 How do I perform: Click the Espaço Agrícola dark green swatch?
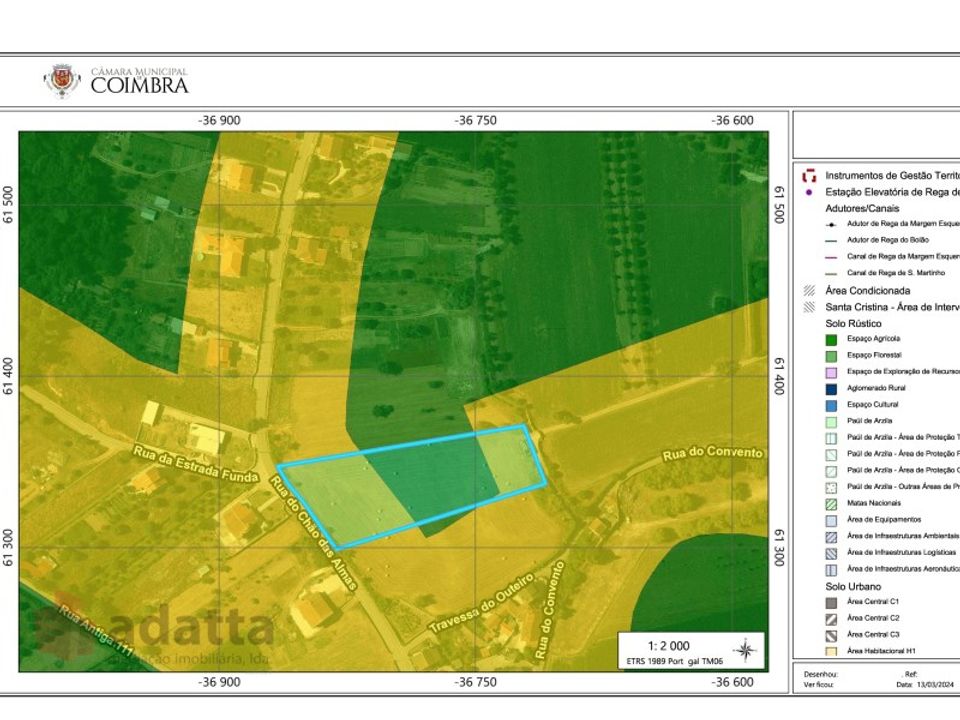831,340
